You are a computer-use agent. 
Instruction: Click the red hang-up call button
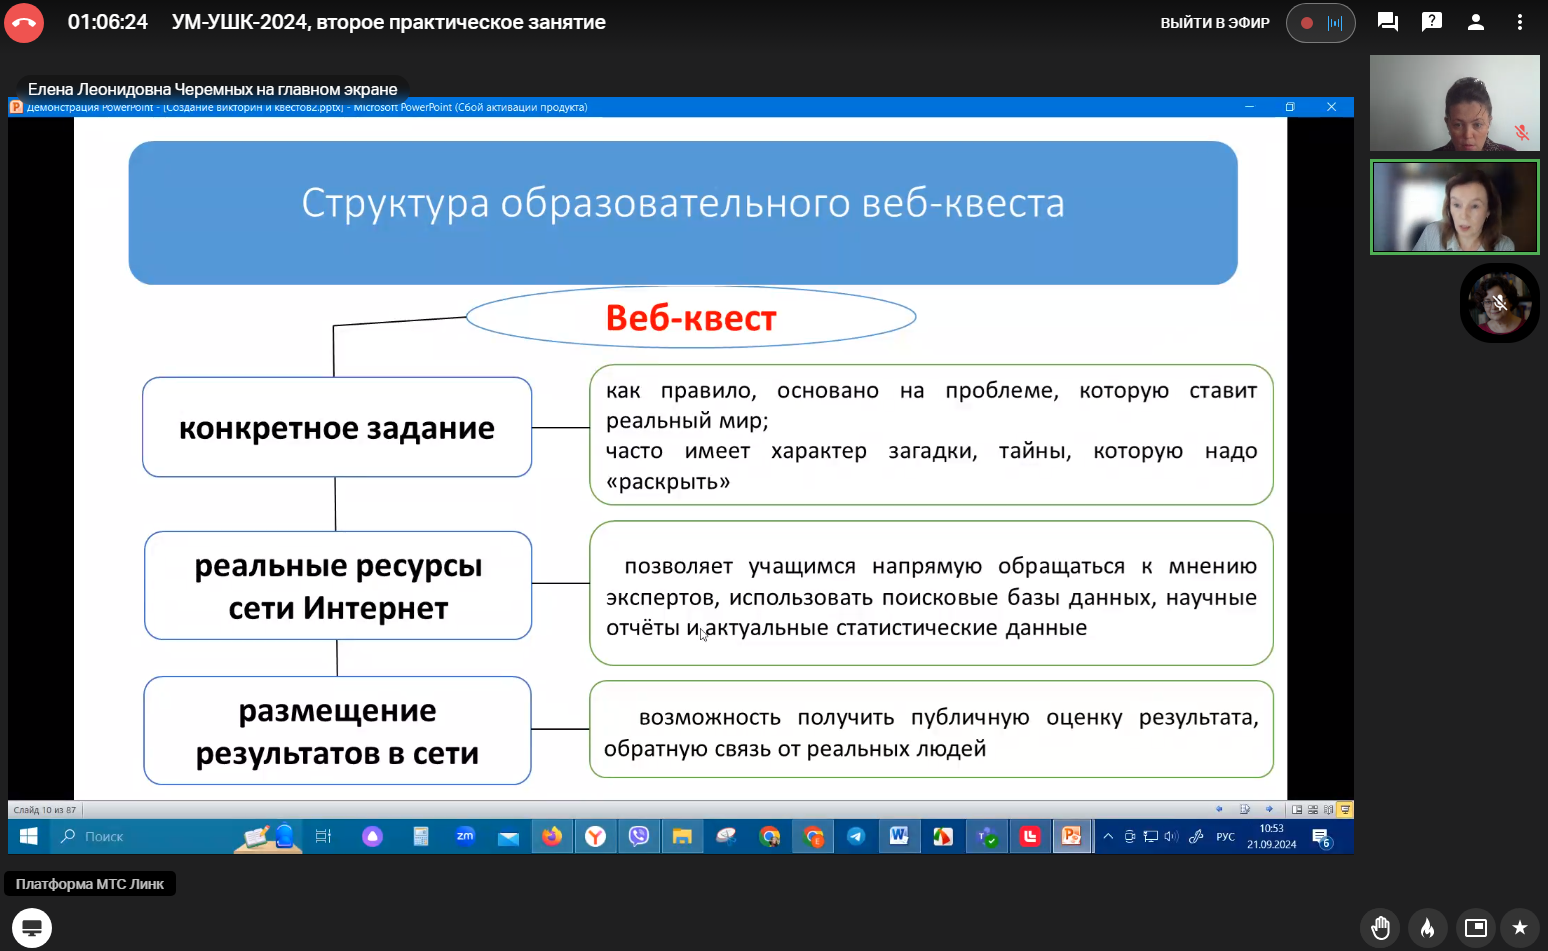[24, 23]
